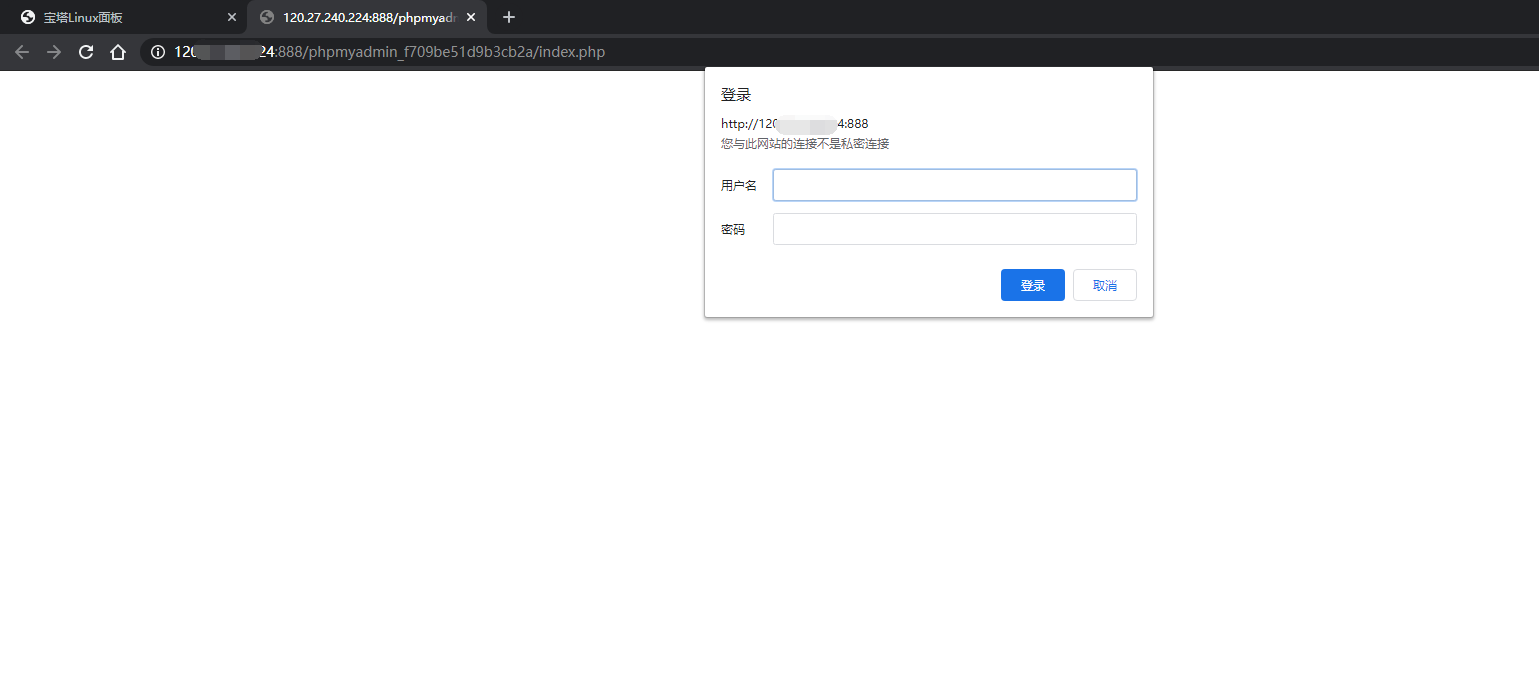Cancel the login dialog with 取消
Screen dimensions: 1539x684
coord(1104,285)
